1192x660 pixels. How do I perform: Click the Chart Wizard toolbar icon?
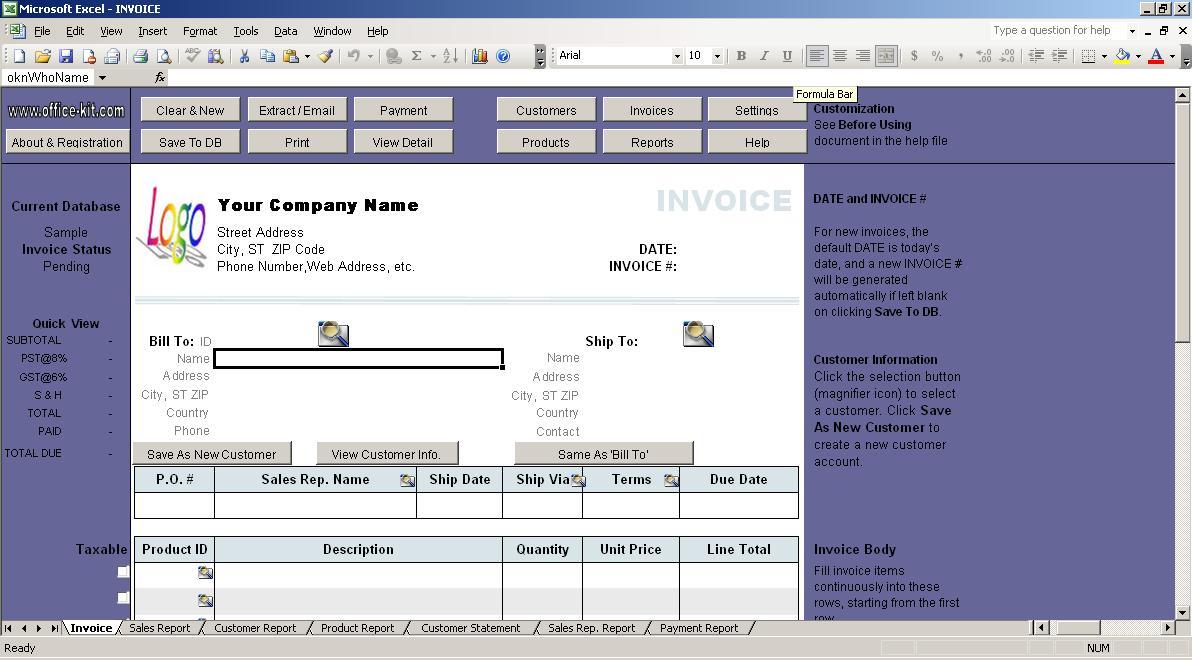[478, 55]
